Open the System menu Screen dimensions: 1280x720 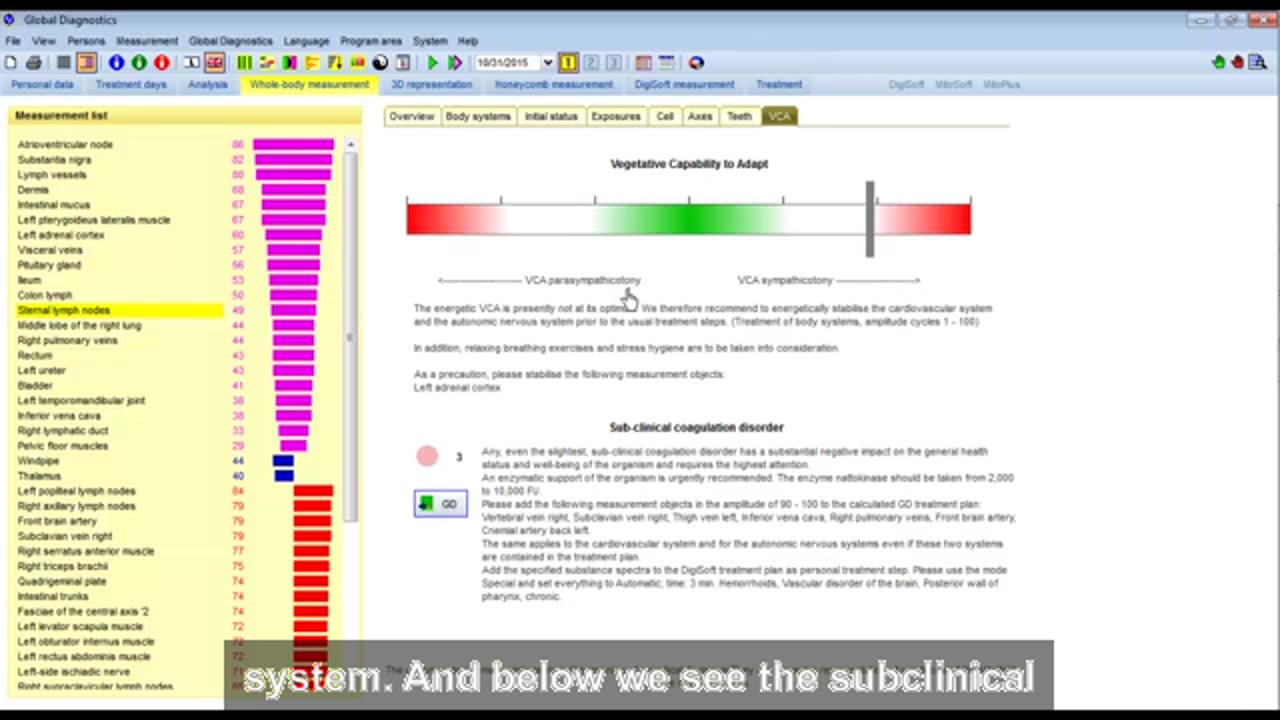430,41
